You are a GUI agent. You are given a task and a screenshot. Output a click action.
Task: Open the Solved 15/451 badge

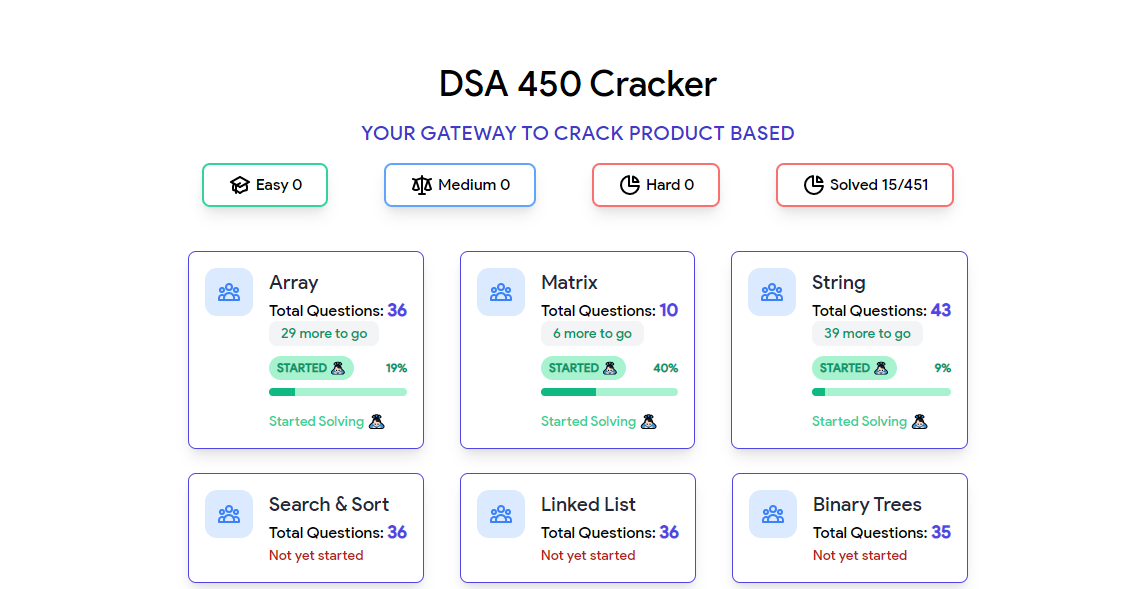coord(864,185)
